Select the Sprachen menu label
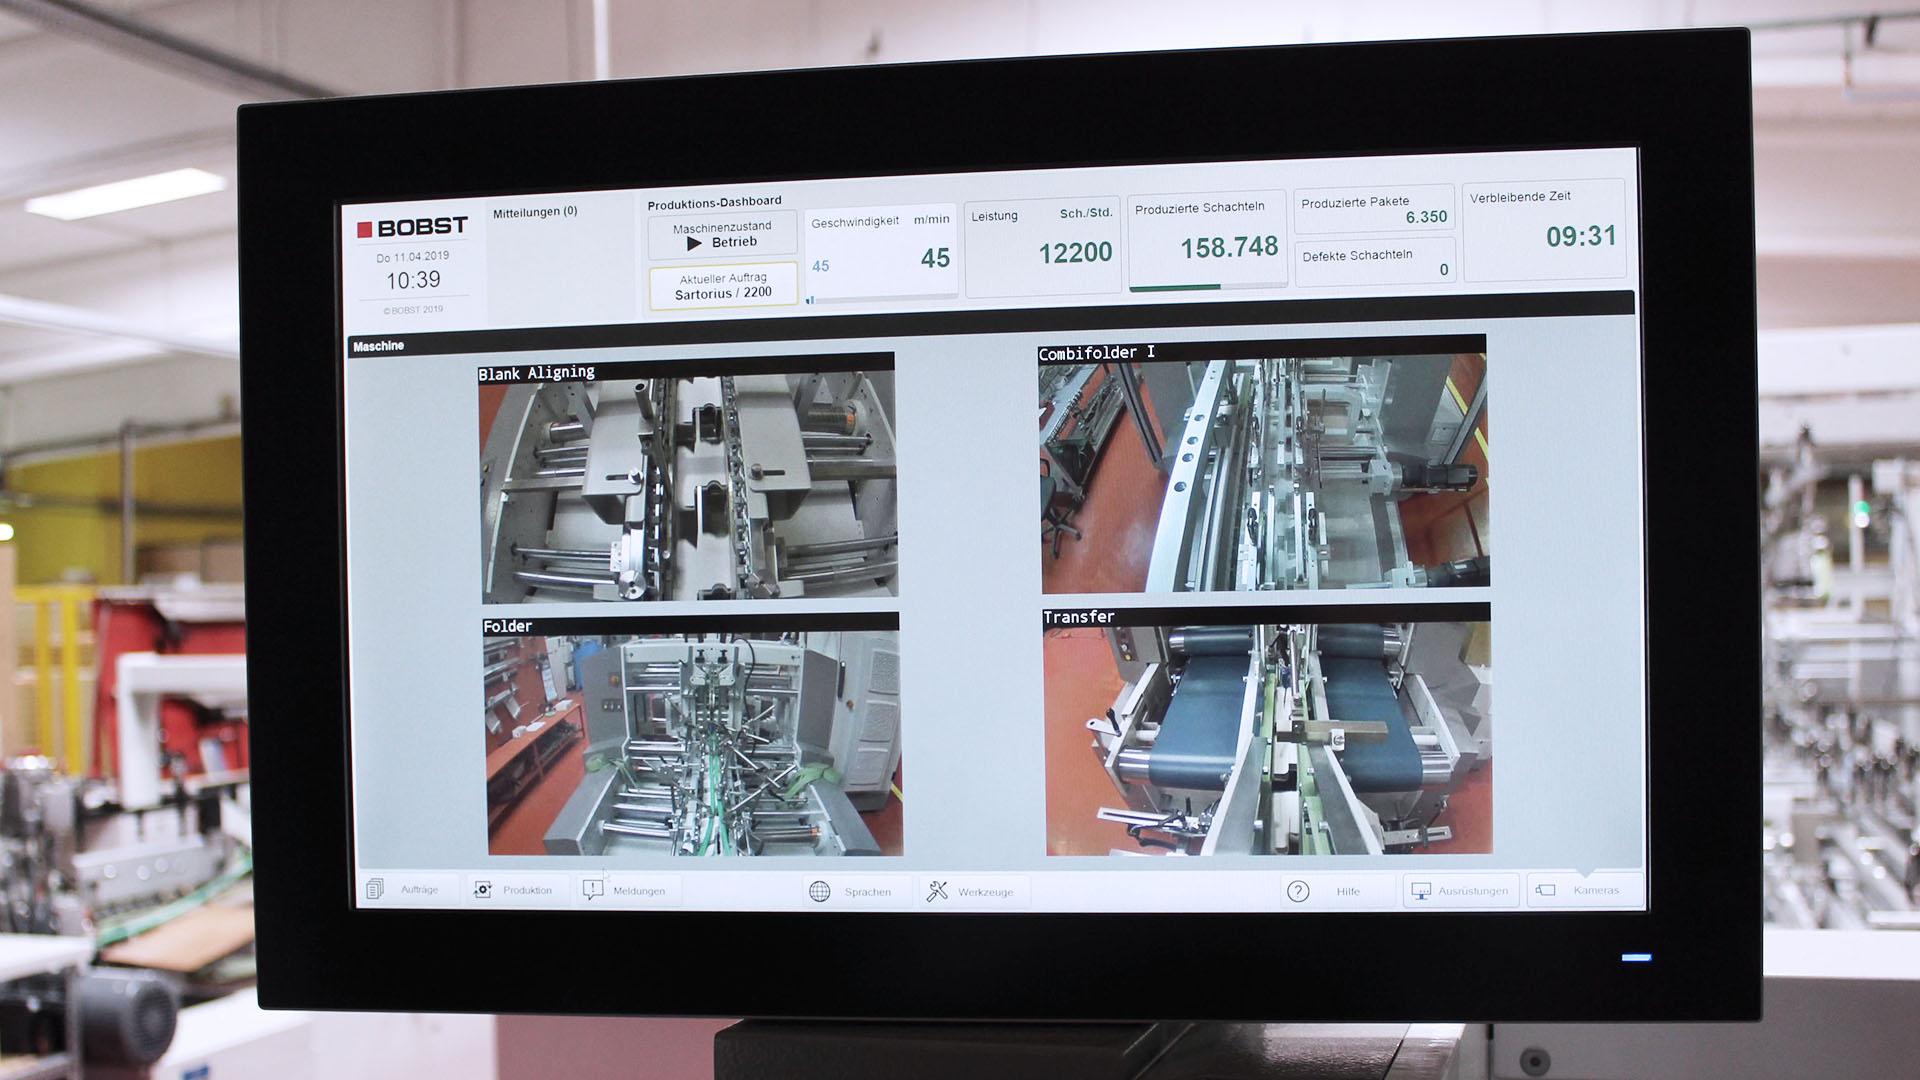1920x1080 pixels. point(867,892)
